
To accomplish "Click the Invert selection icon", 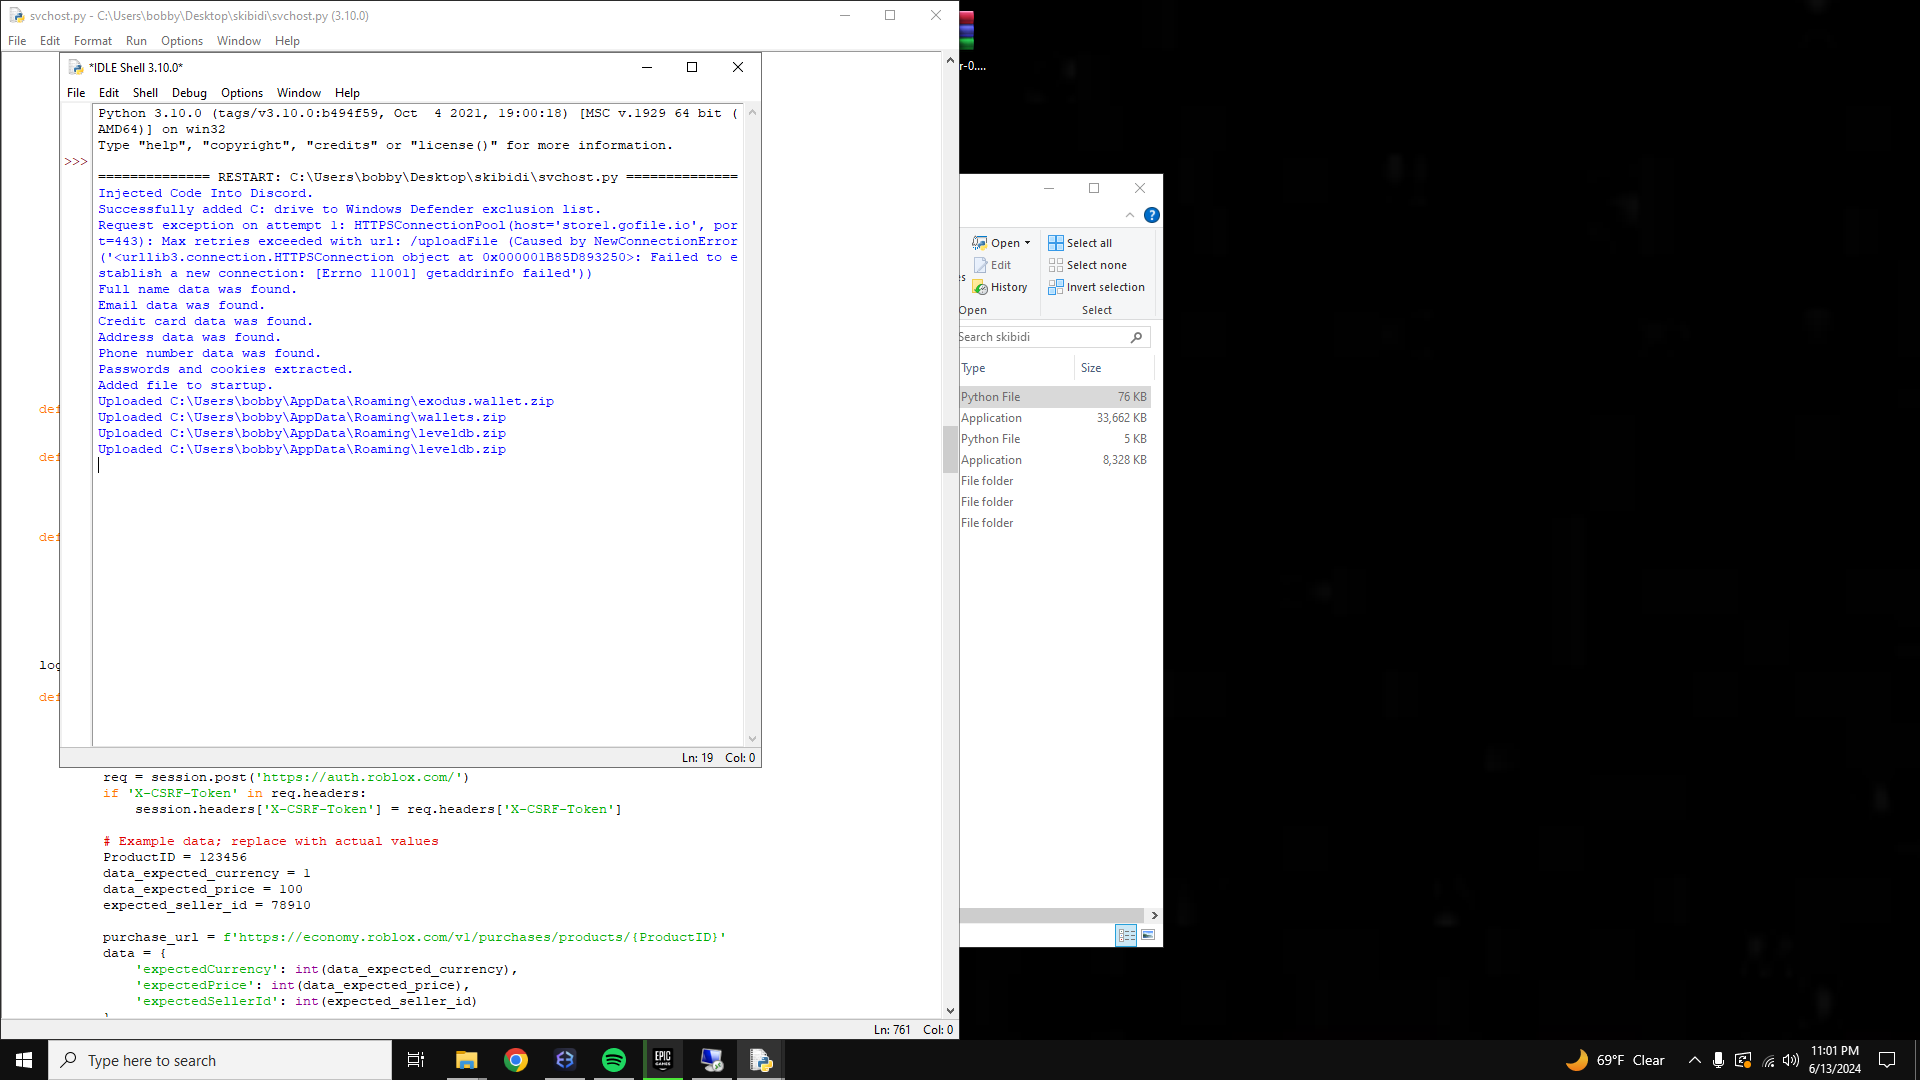I will click(x=1055, y=287).
